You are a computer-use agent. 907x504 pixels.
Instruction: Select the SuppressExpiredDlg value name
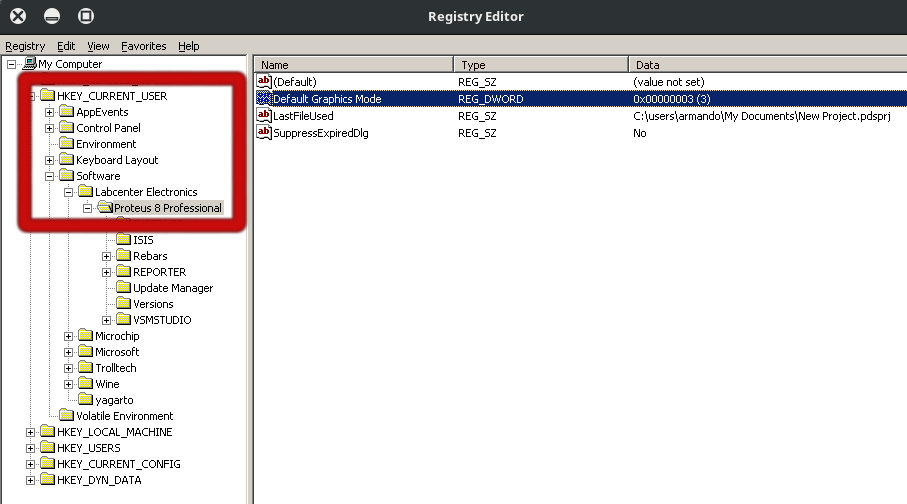(320, 133)
